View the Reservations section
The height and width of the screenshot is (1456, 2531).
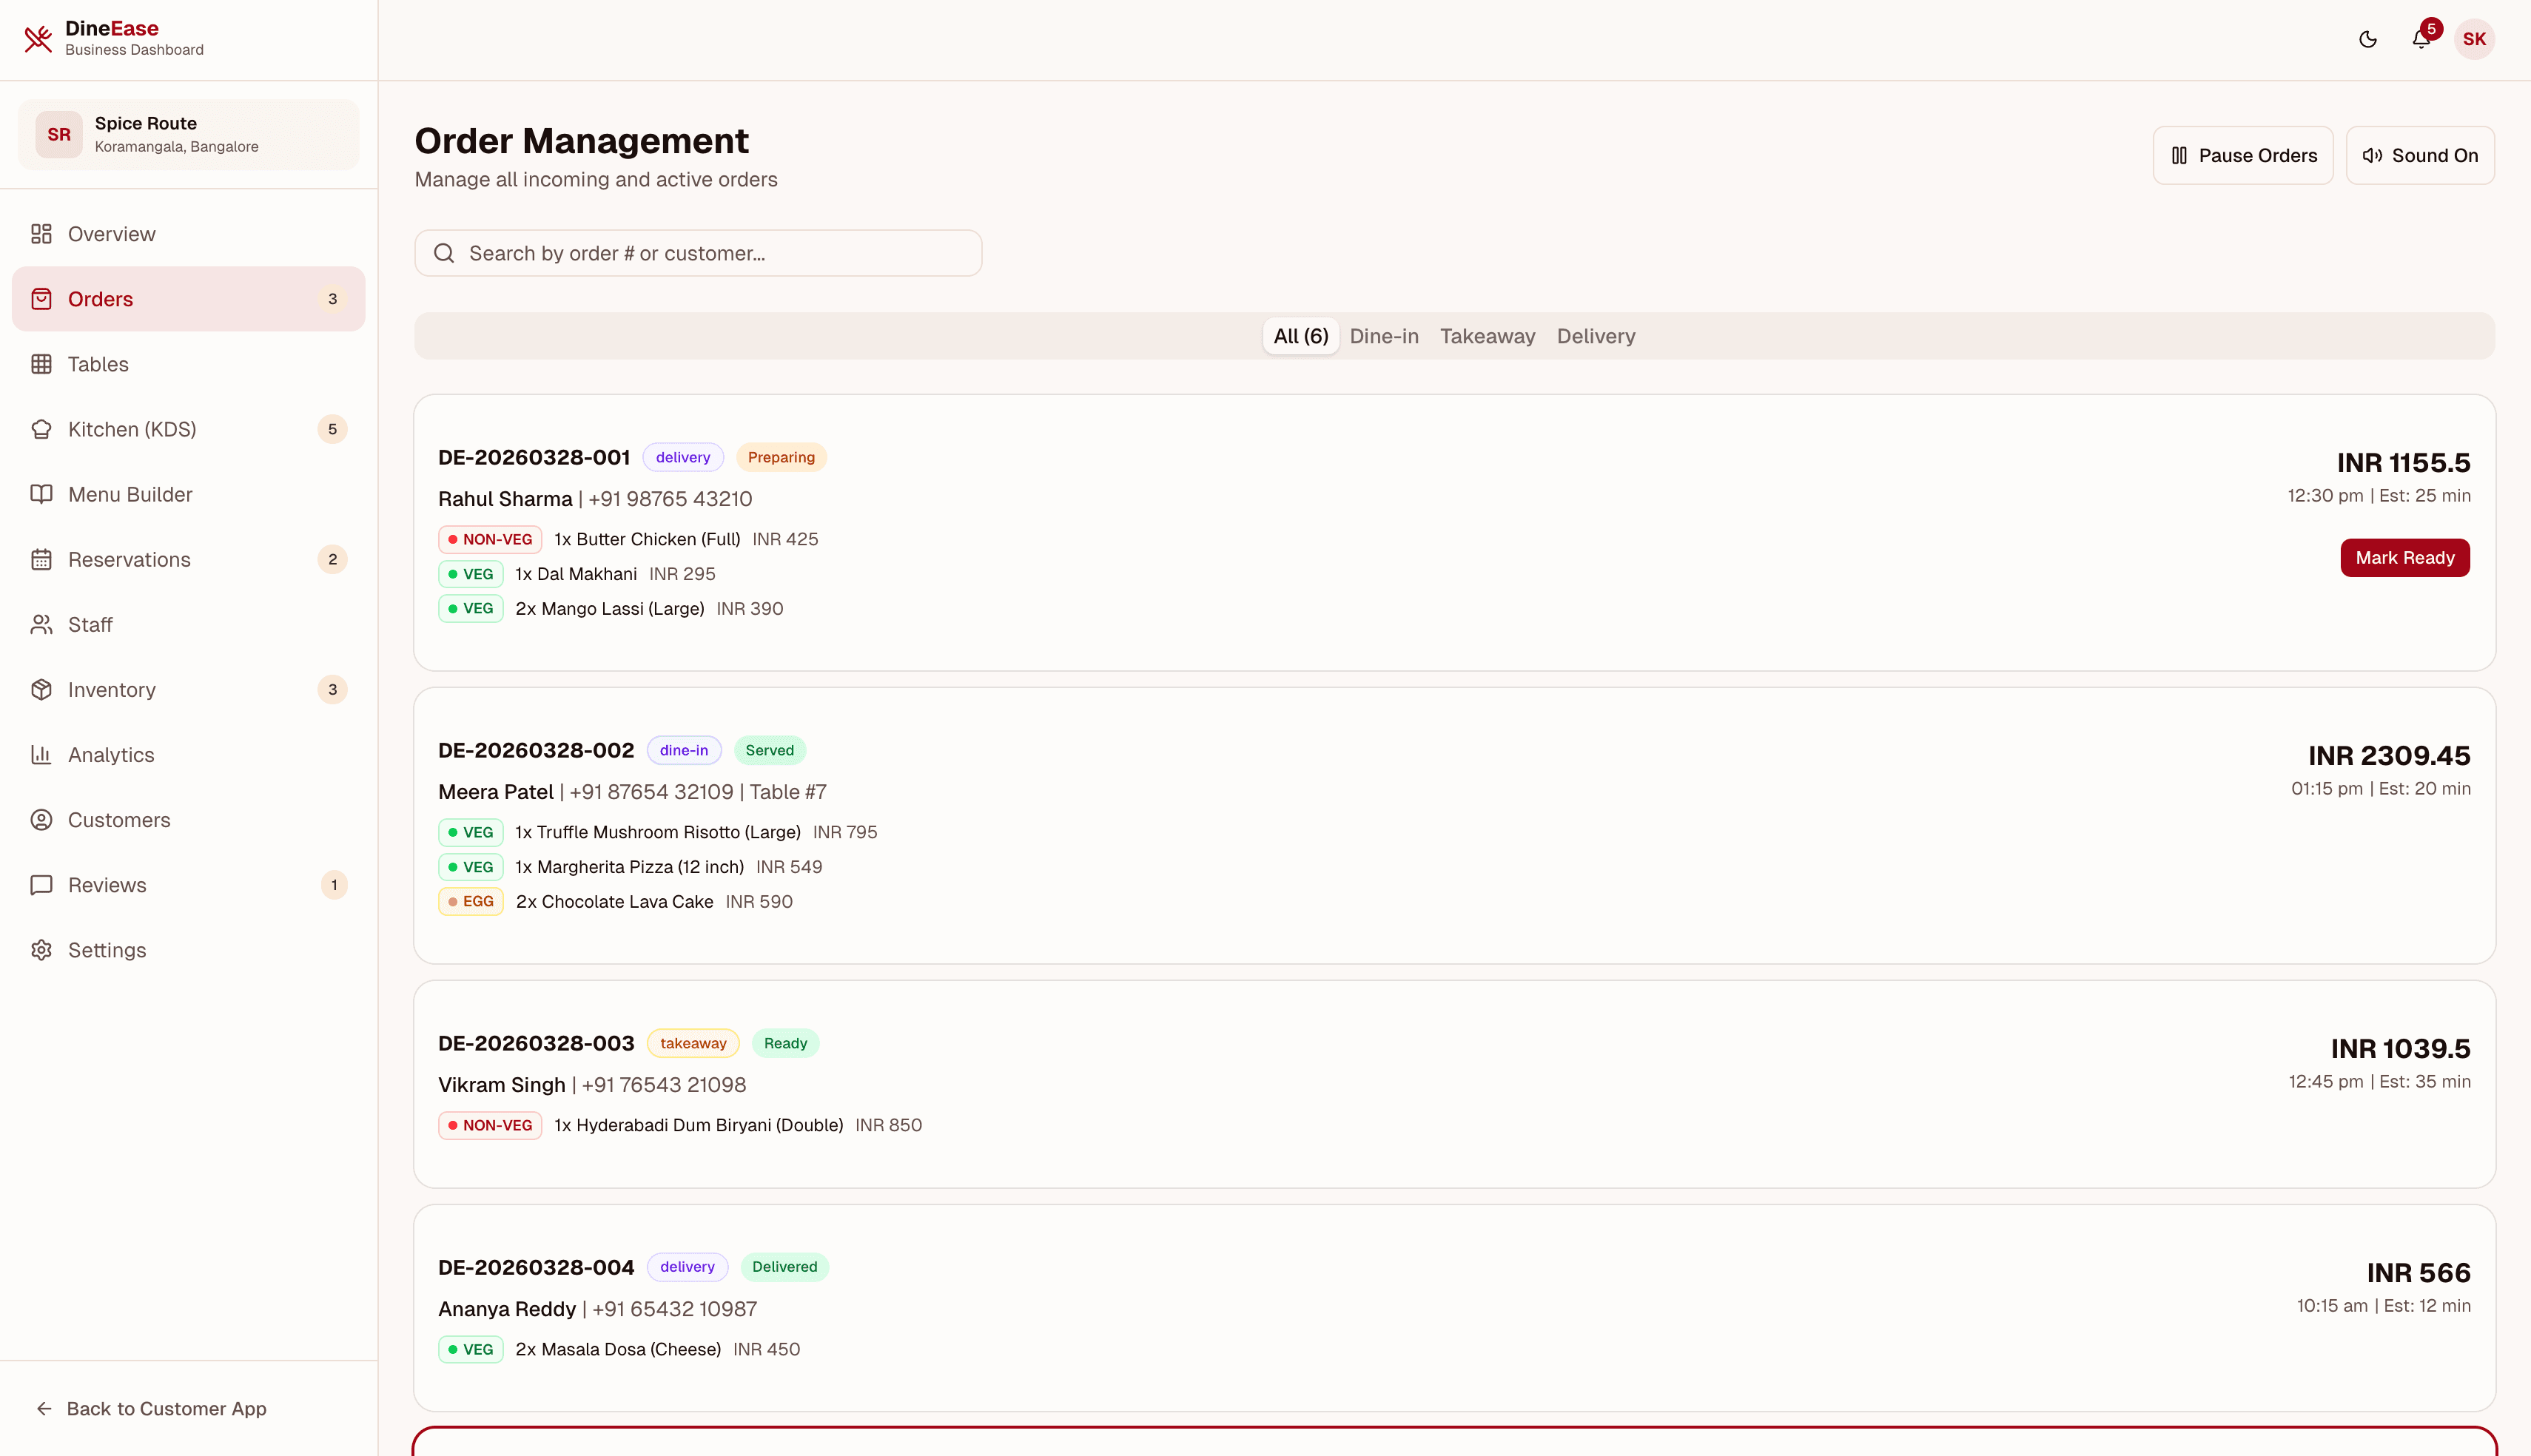pos(129,559)
